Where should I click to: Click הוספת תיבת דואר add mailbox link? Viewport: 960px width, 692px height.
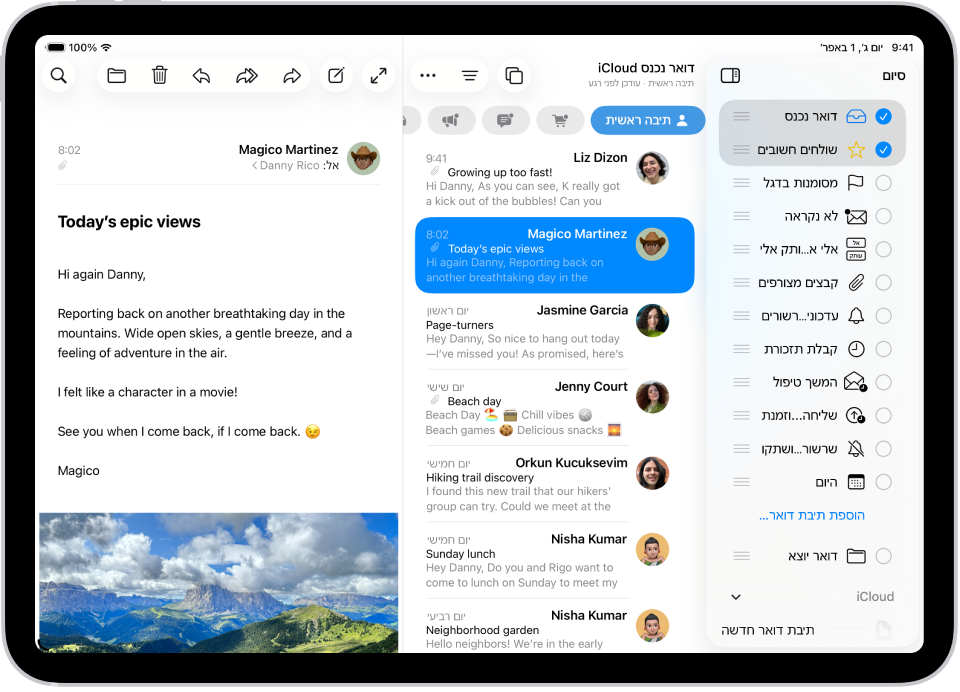[x=812, y=516]
